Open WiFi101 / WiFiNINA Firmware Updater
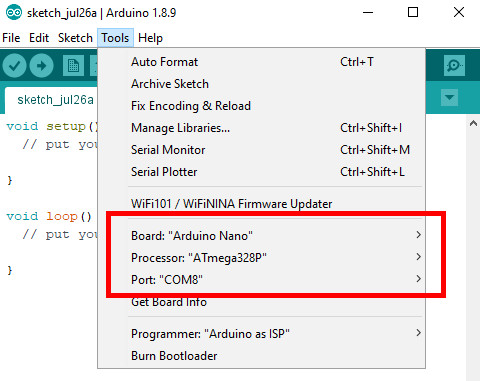480x381 pixels. [x=261, y=204]
